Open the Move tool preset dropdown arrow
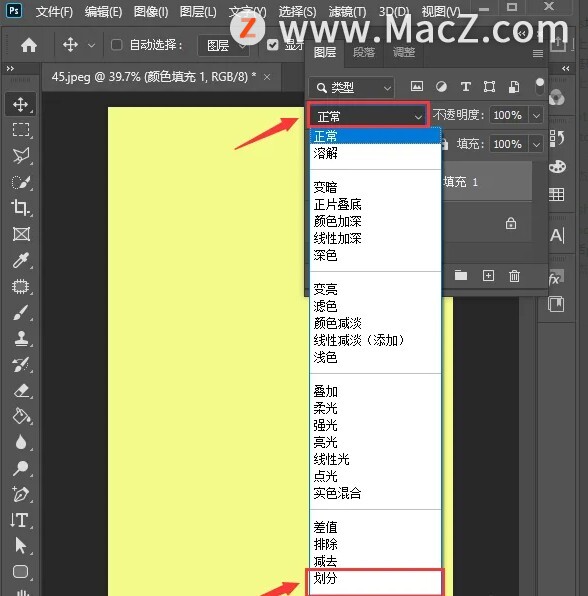 pos(91,46)
